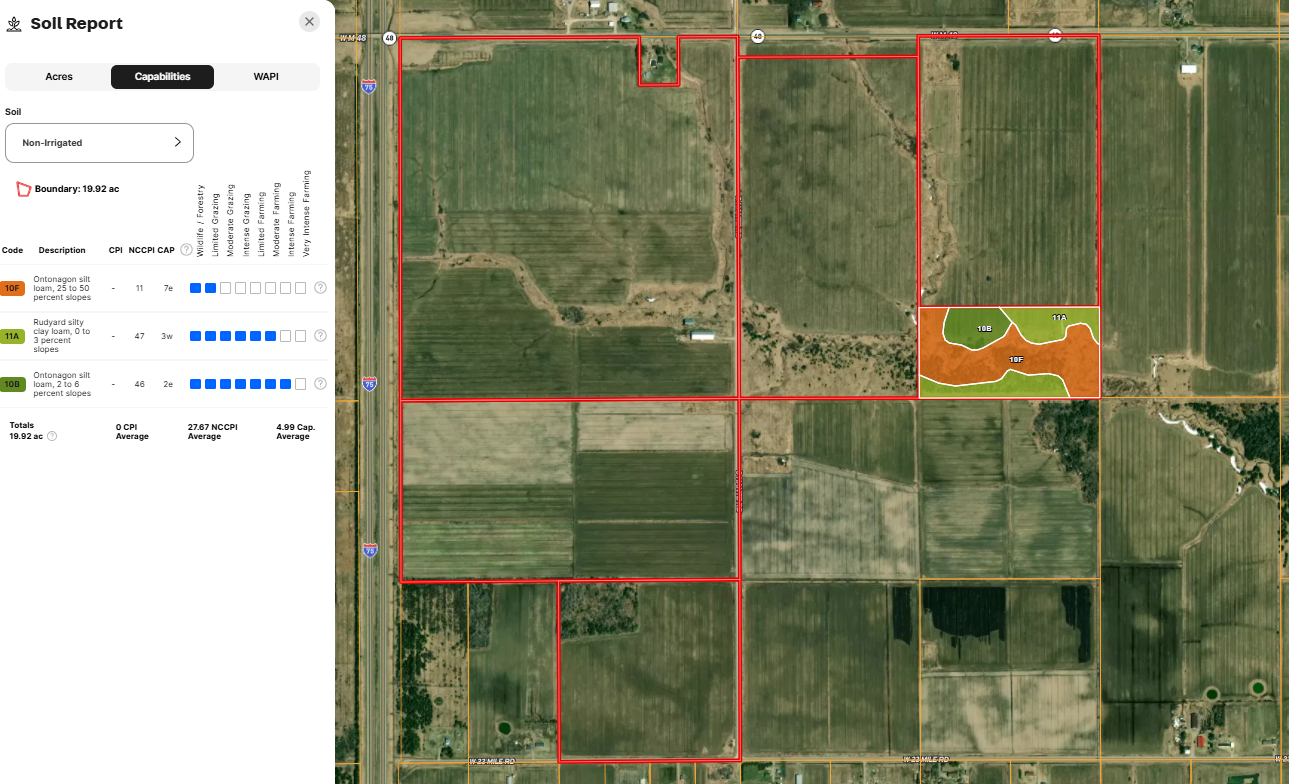Click Ontonagon silt loam 2 to 6 description
1289x784 pixels.
pos(62,384)
